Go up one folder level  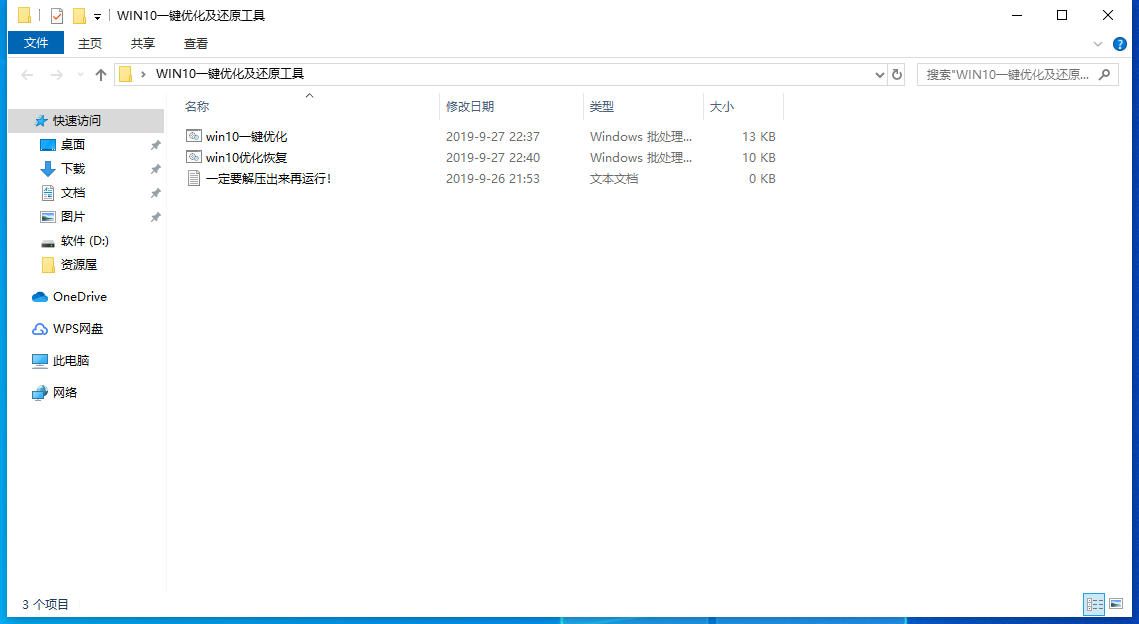click(x=101, y=75)
